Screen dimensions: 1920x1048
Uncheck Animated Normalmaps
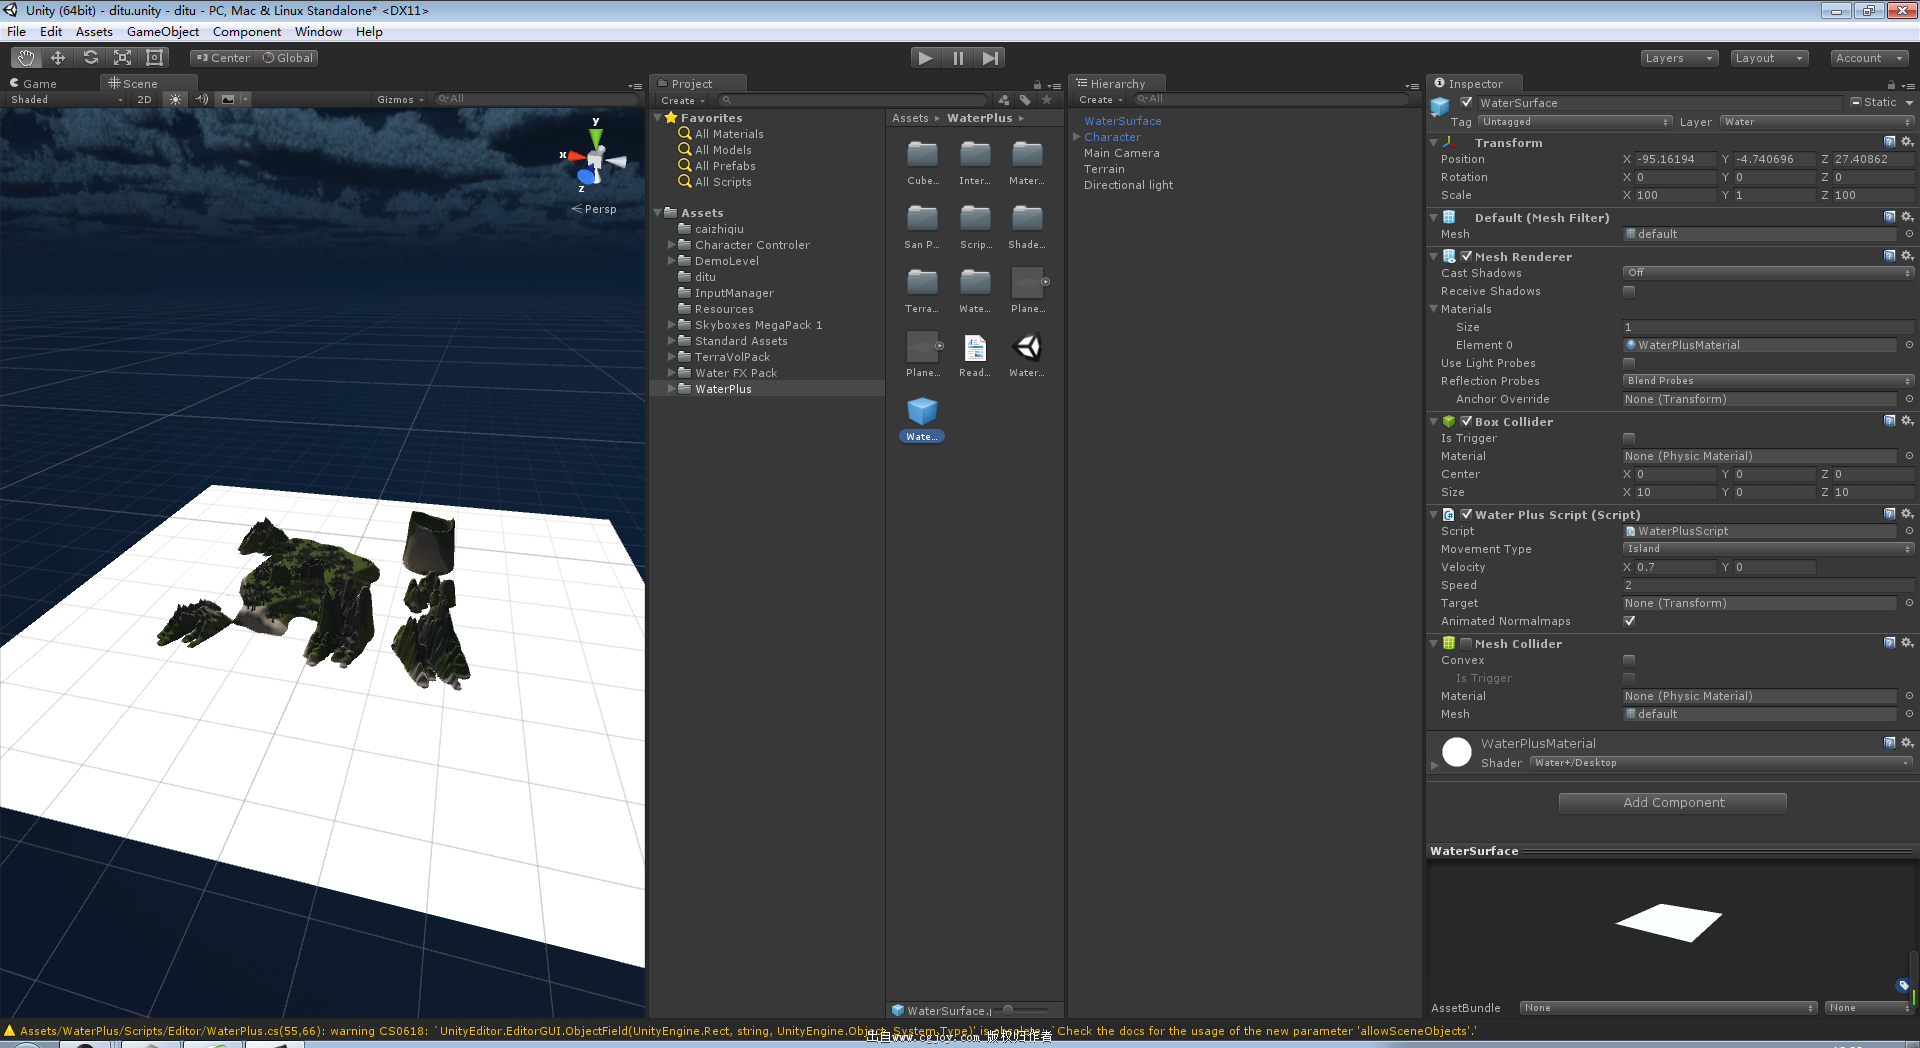(1629, 621)
